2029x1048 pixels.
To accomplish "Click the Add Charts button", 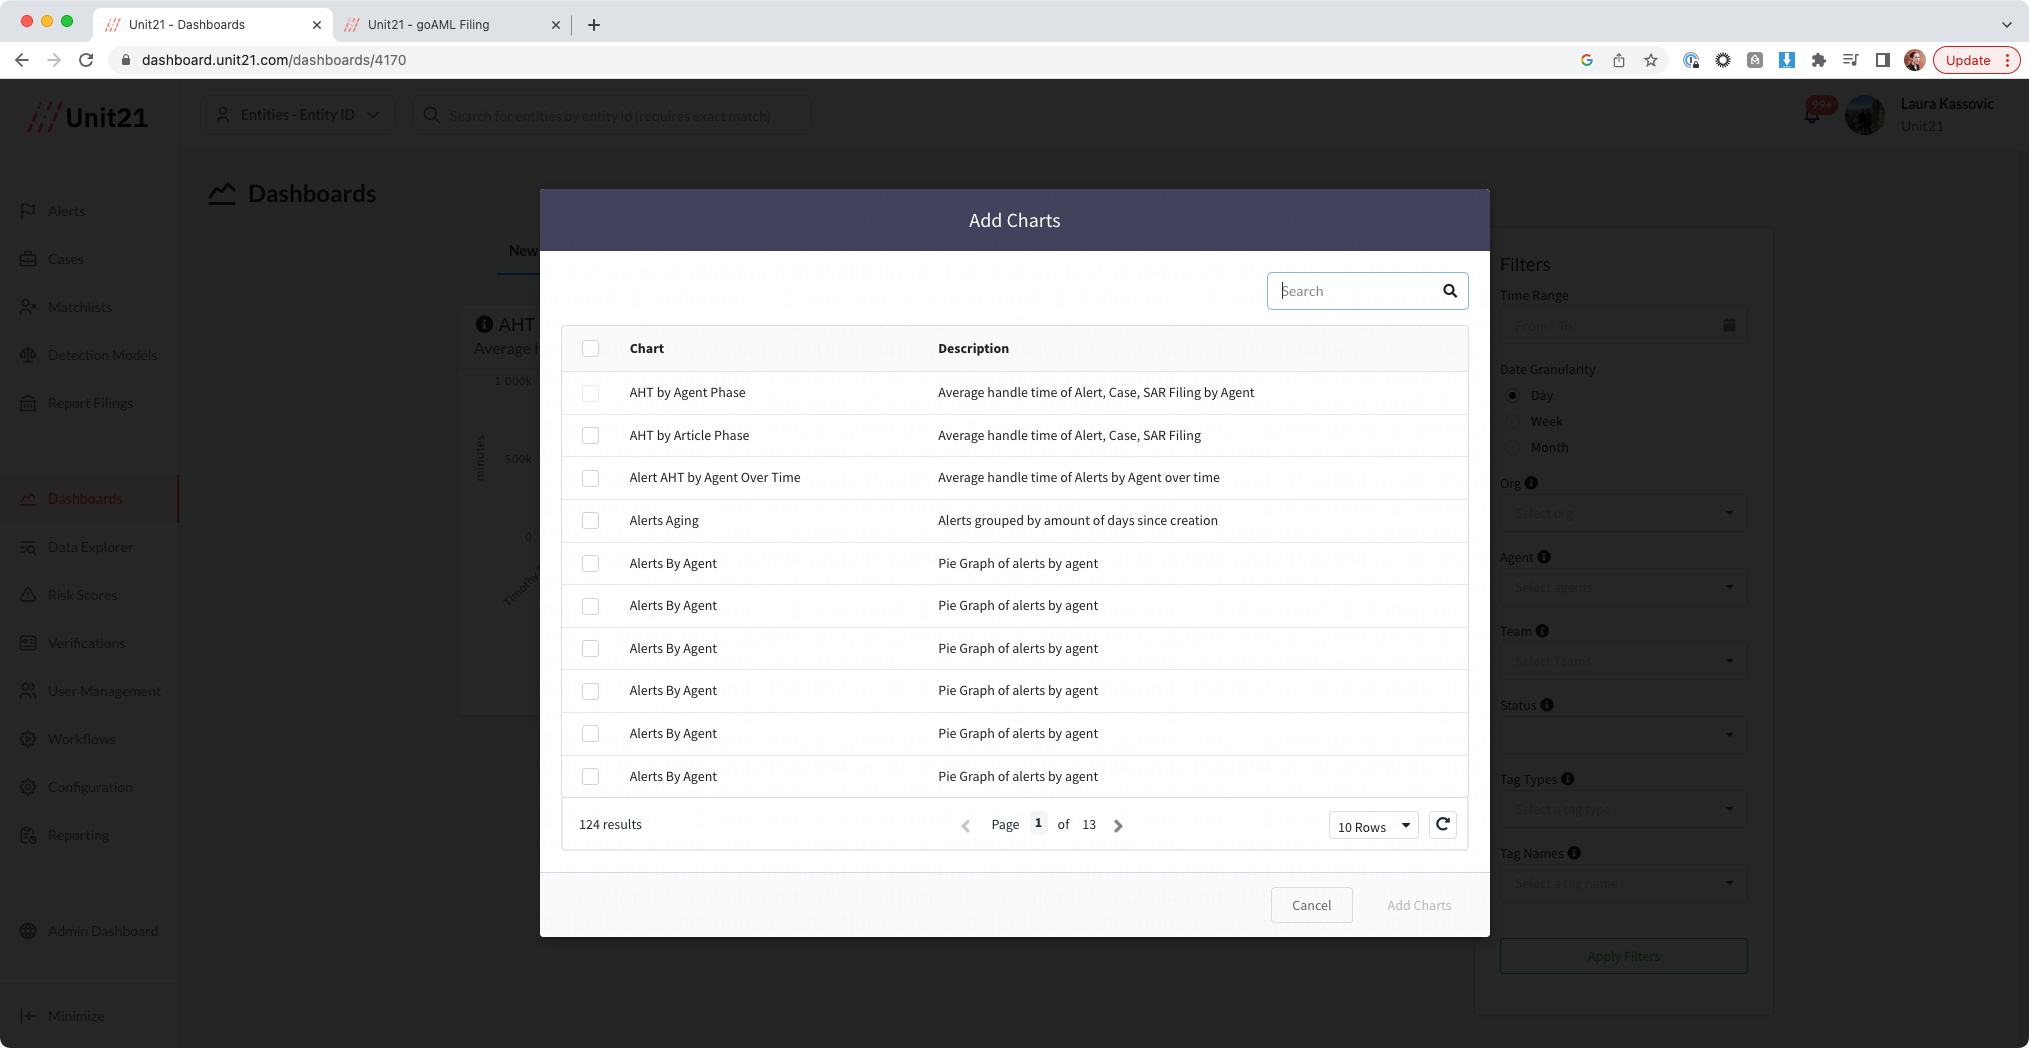I will (1418, 905).
